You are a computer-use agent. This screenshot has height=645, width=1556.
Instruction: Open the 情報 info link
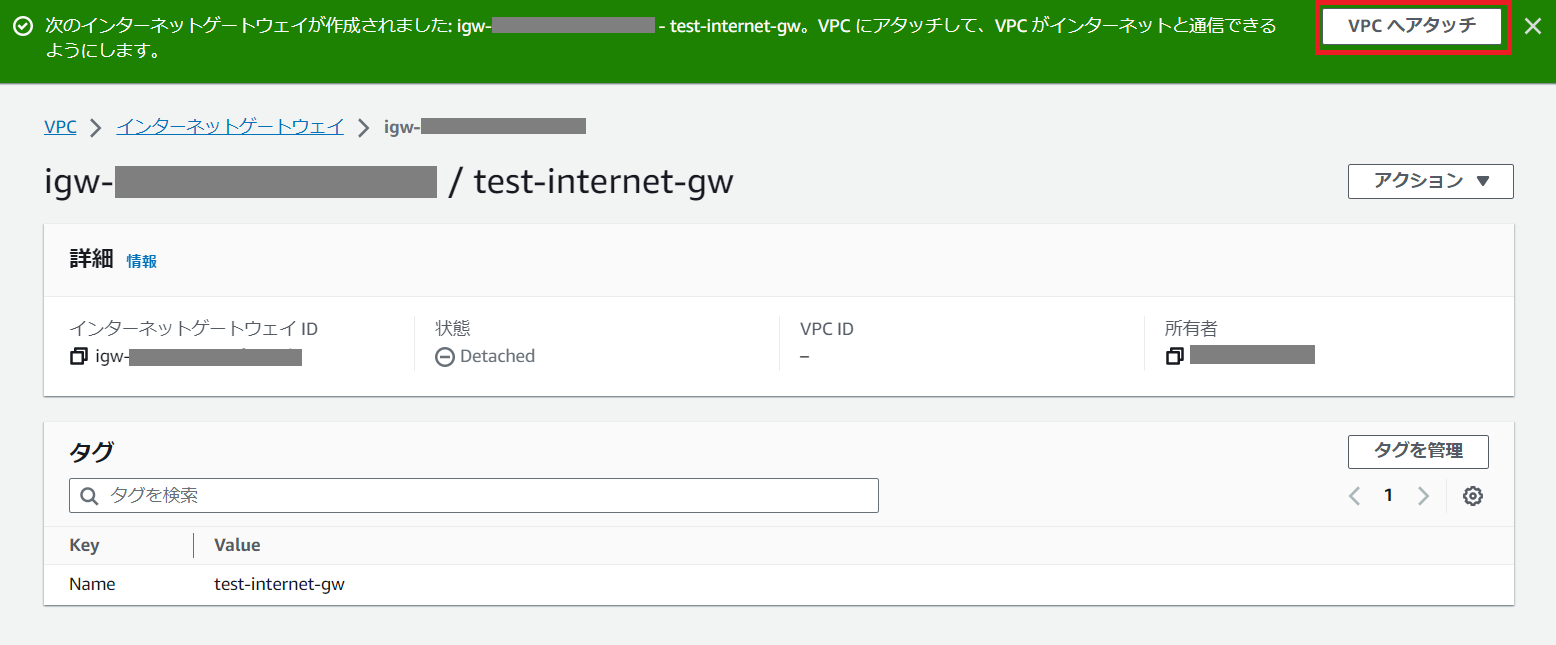[x=141, y=261]
